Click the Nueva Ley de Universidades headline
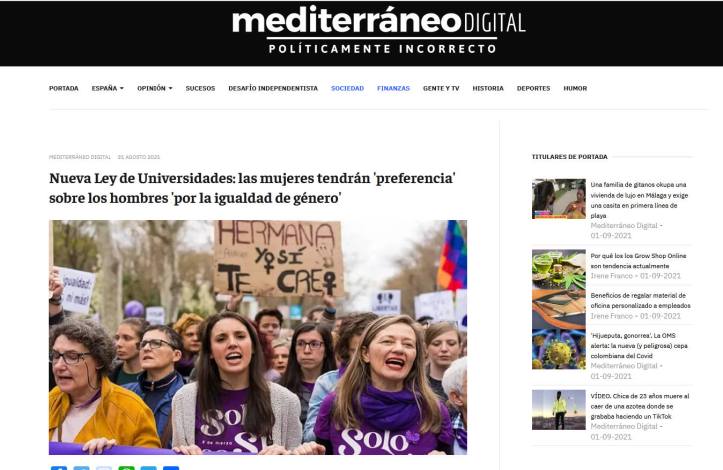Image resolution: width=723 pixels, height=470 pixels. [x=252, y=188]
